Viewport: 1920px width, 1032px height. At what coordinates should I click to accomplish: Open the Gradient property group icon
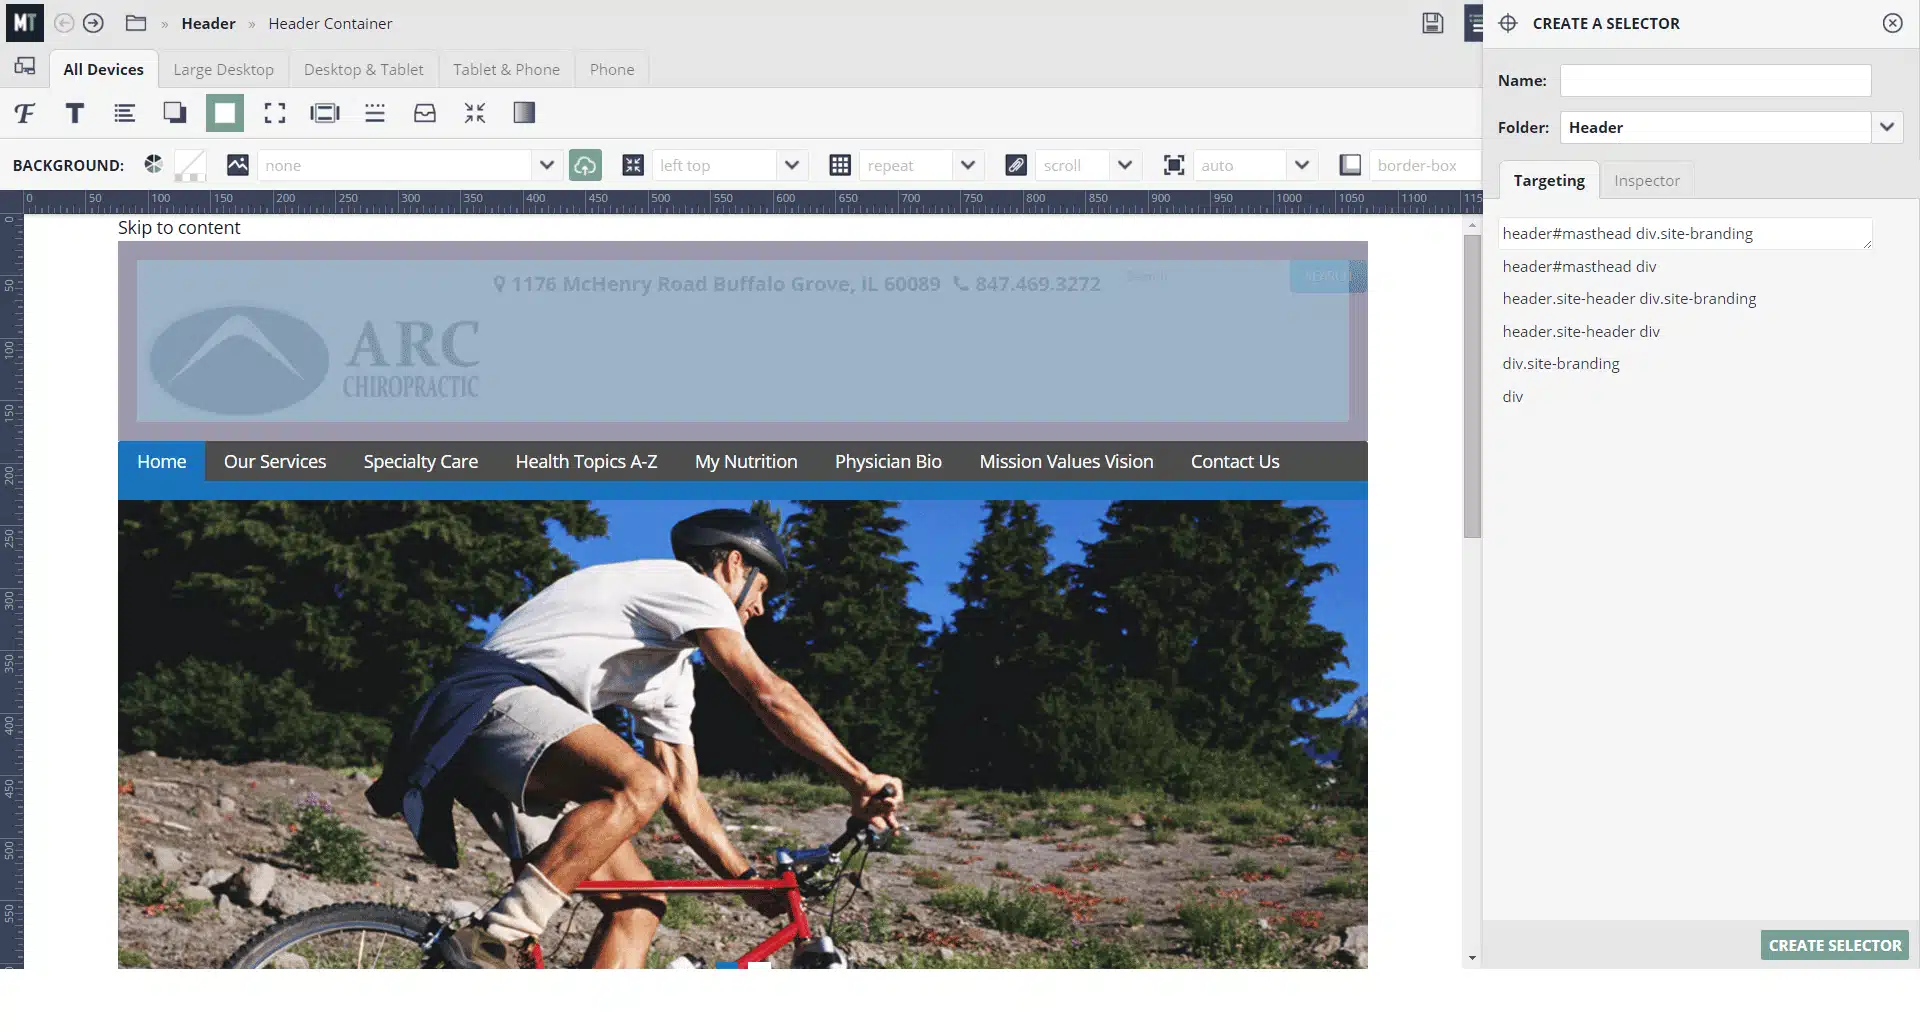pos(524,113)
